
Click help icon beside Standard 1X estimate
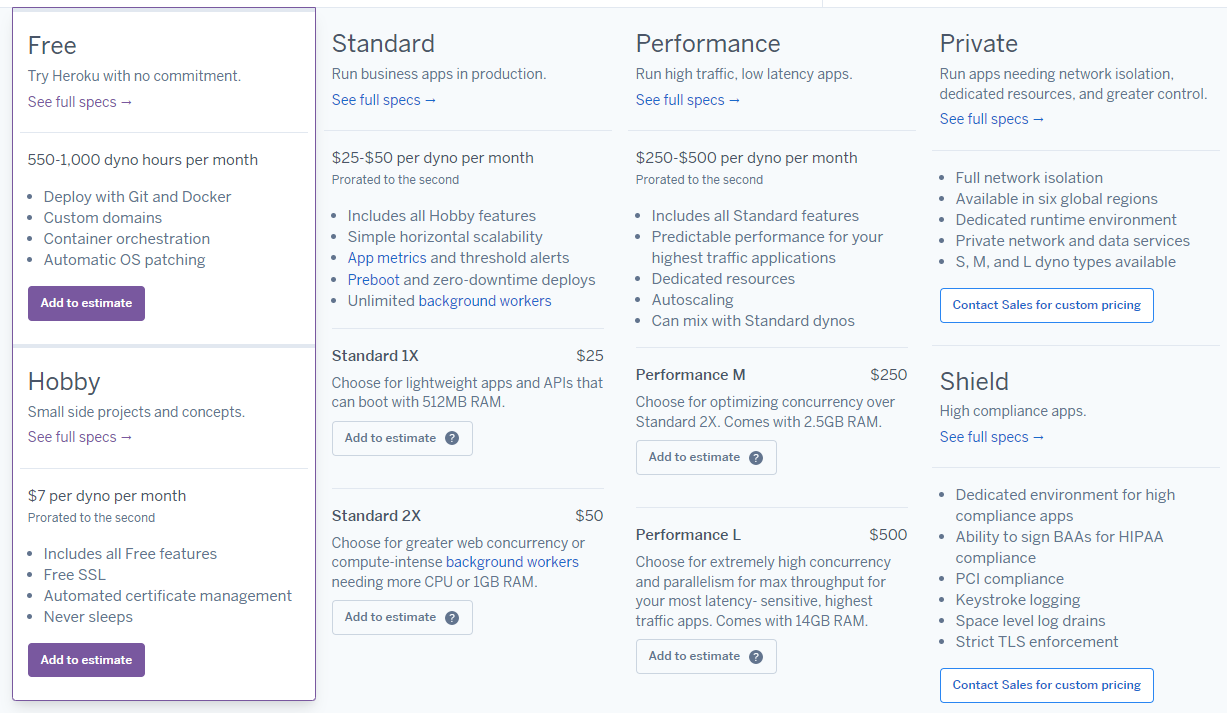(x=452, y=438)
